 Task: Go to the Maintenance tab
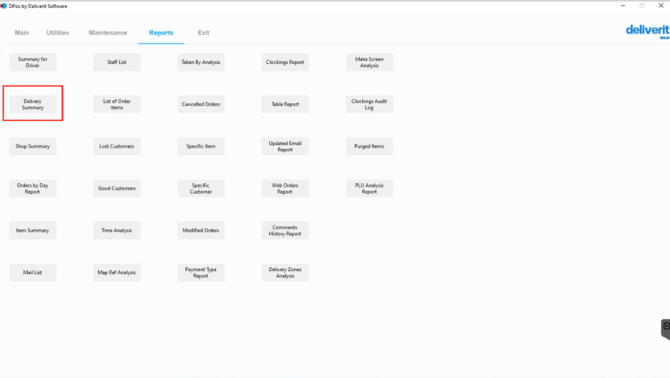pyautogui.click(x=108, y=32)
